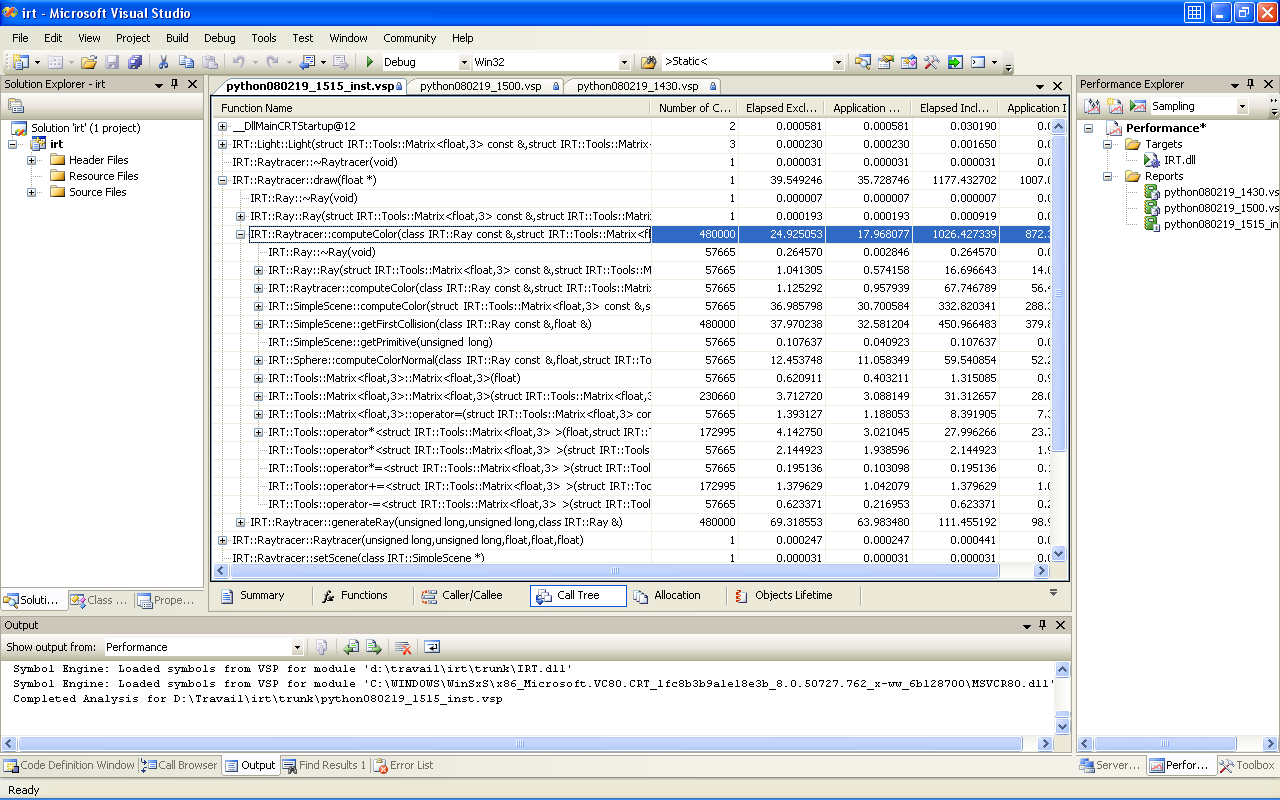The height and width of the screenshot is (800, 1280).
Task: Switch to python080219_1500.vsp tab
Action: coord(481,87)
